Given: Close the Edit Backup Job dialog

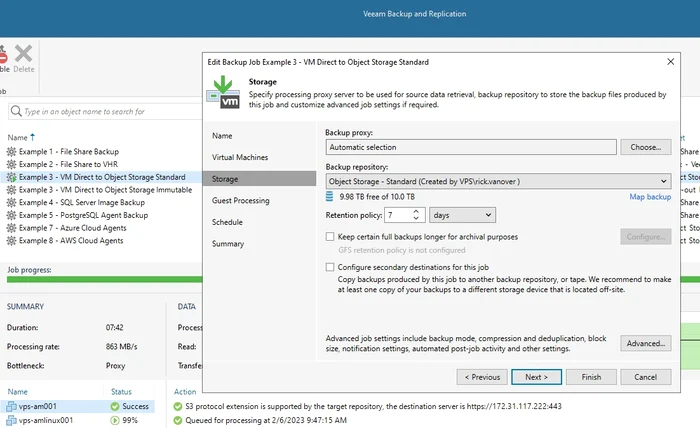Looking at the screenshot, I should click(x=671, y=62).
